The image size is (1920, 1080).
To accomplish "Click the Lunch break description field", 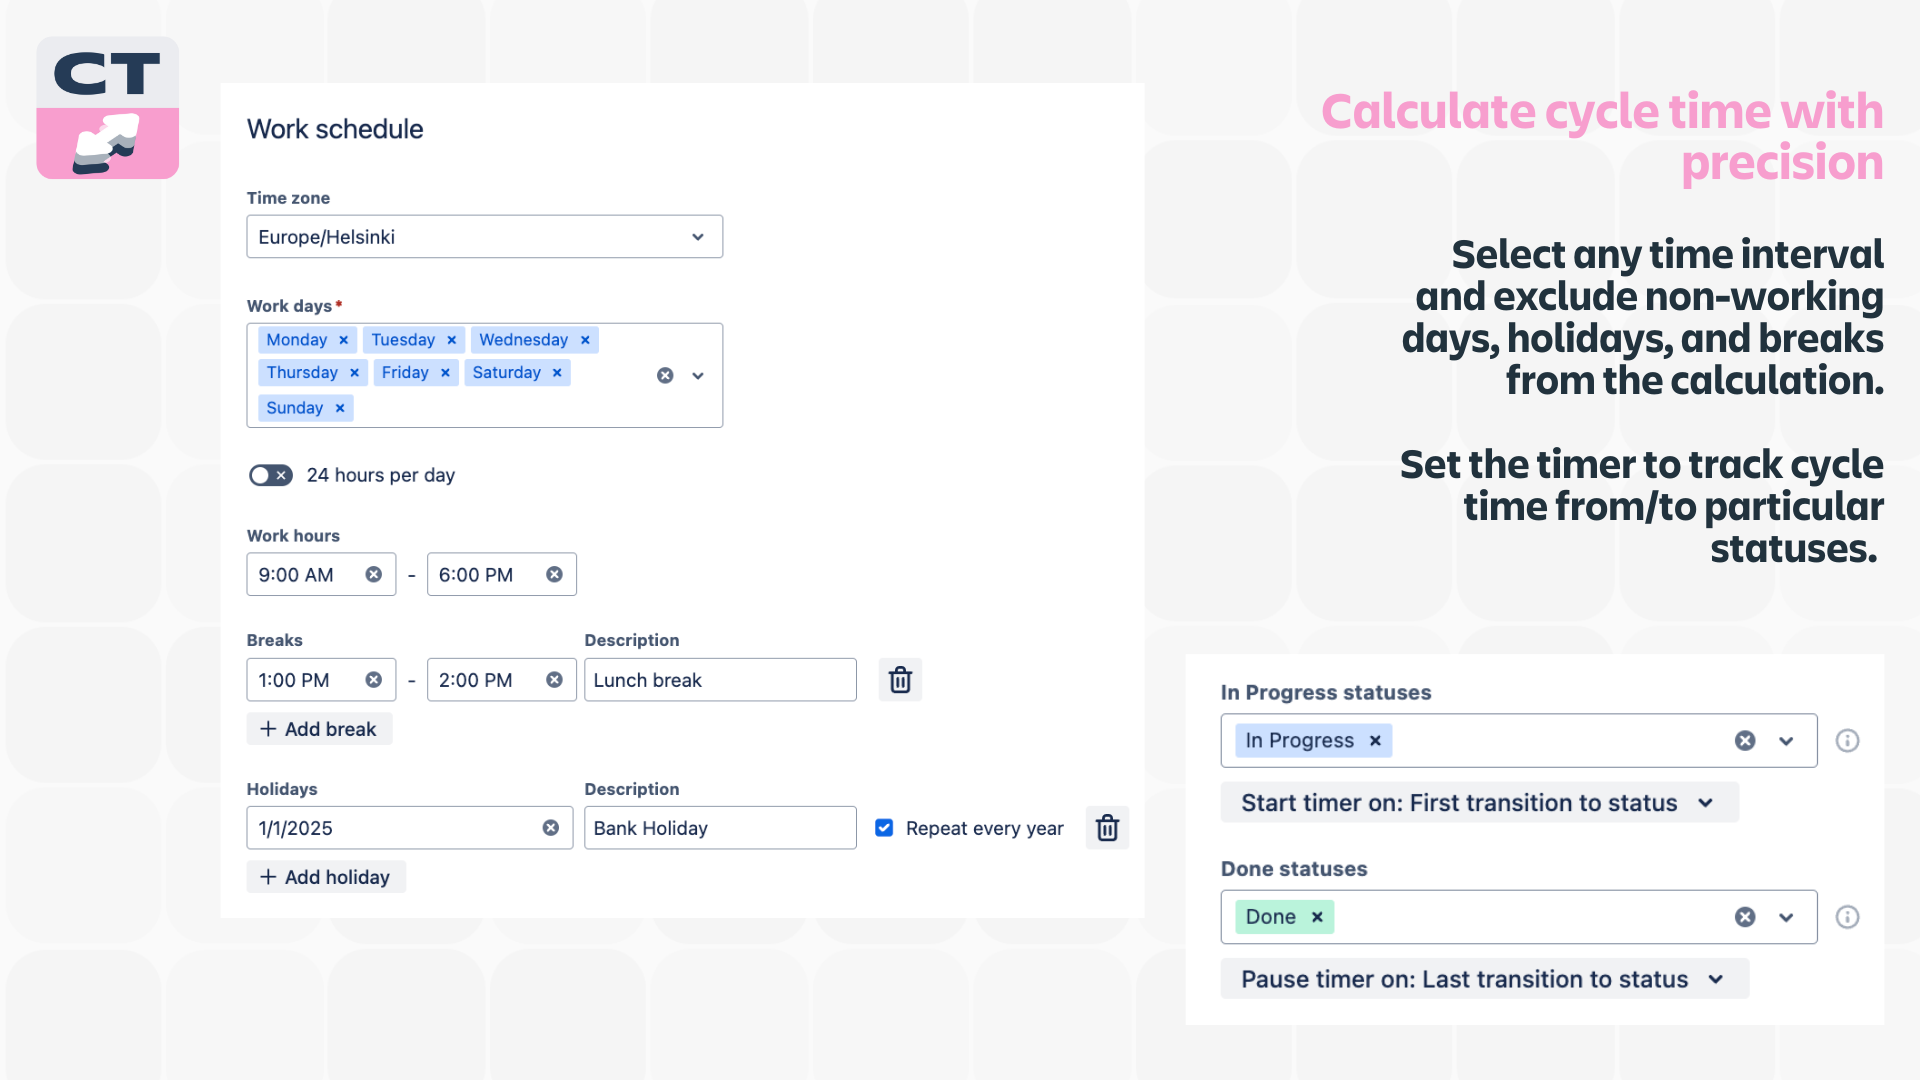I will click(x=719, y=679).
